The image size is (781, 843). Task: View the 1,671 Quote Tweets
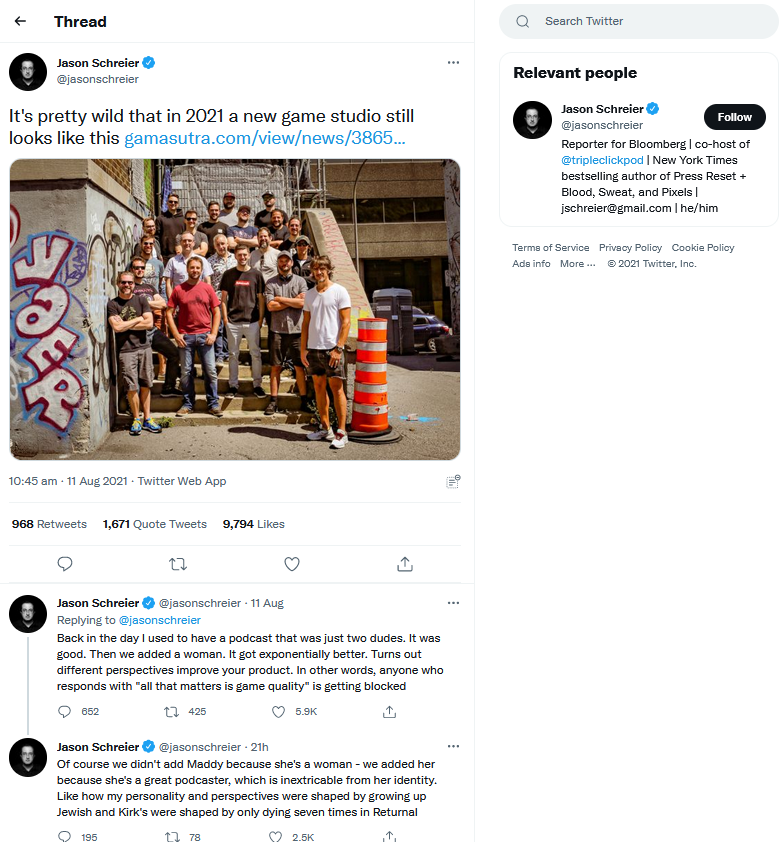tap(154, 524)
